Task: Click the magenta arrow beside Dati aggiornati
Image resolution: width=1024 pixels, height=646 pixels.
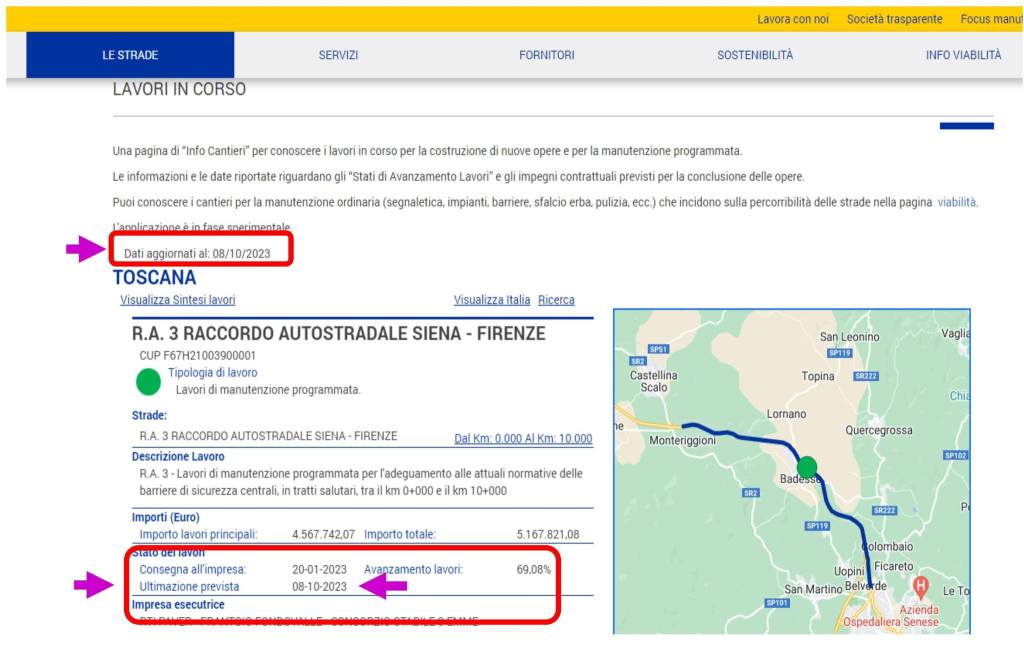Action: pyautogui.click(x=85, y=251)
